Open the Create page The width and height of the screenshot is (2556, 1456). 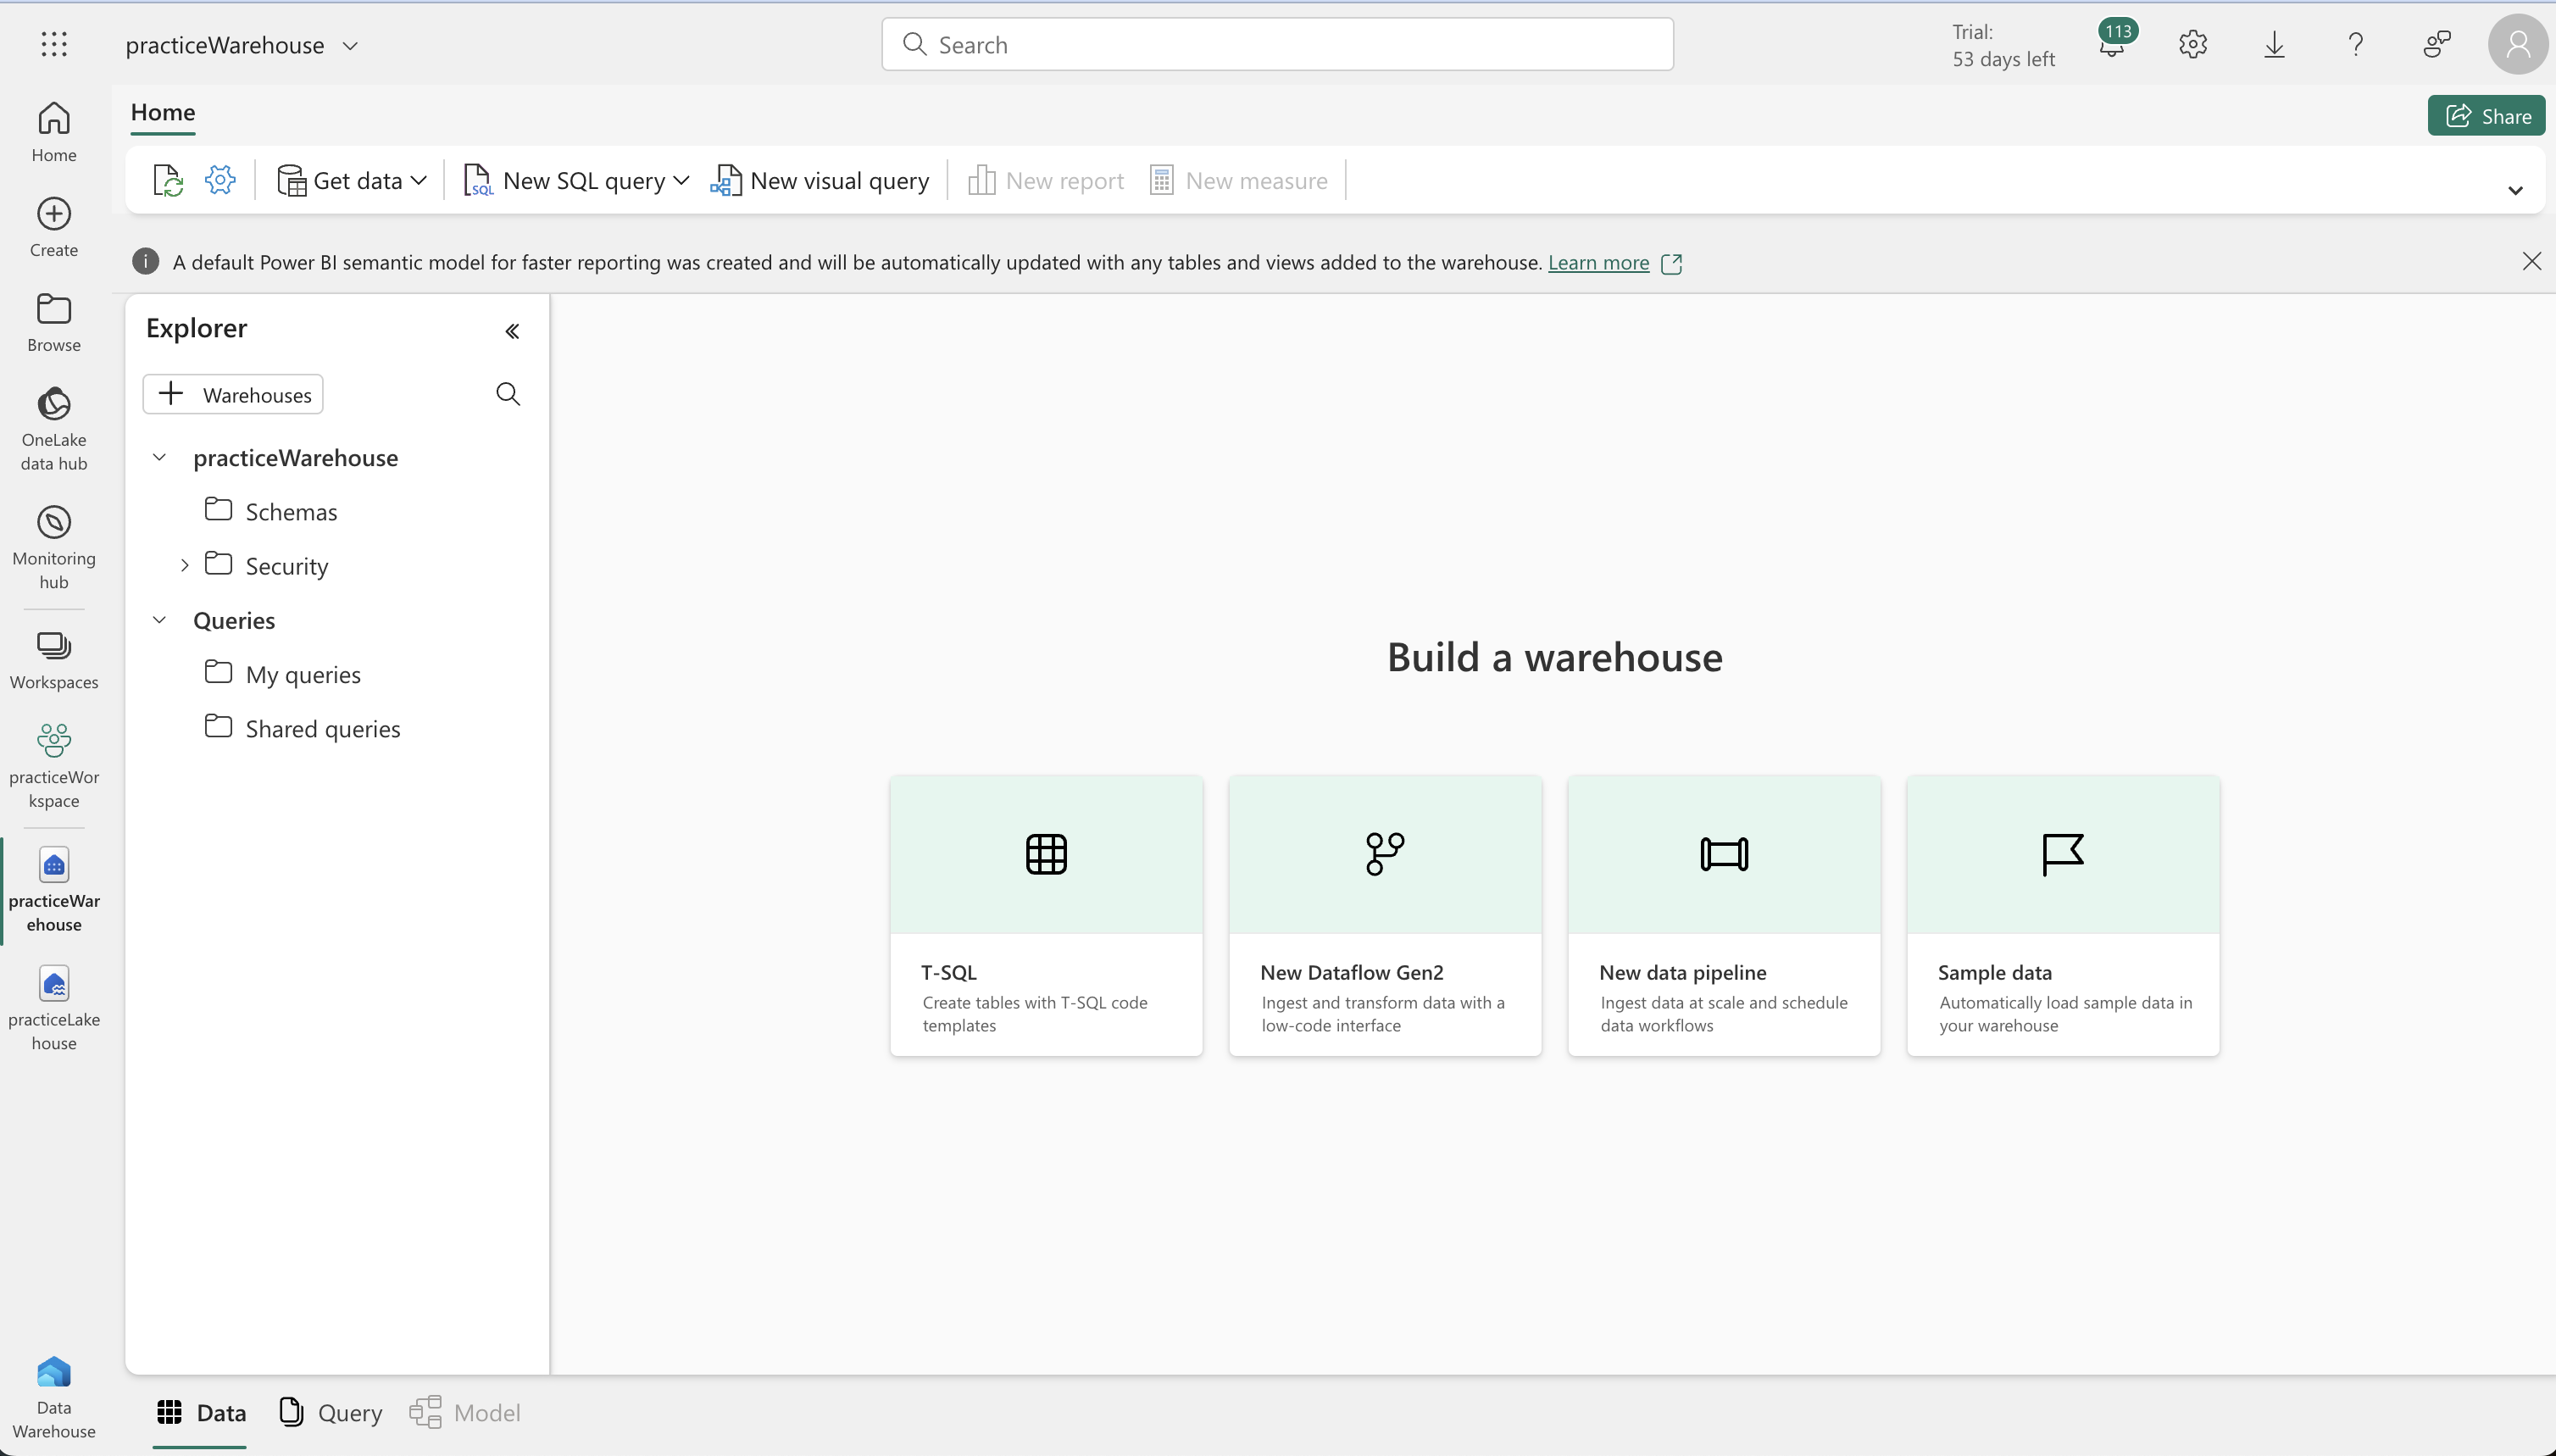point(54,228)
